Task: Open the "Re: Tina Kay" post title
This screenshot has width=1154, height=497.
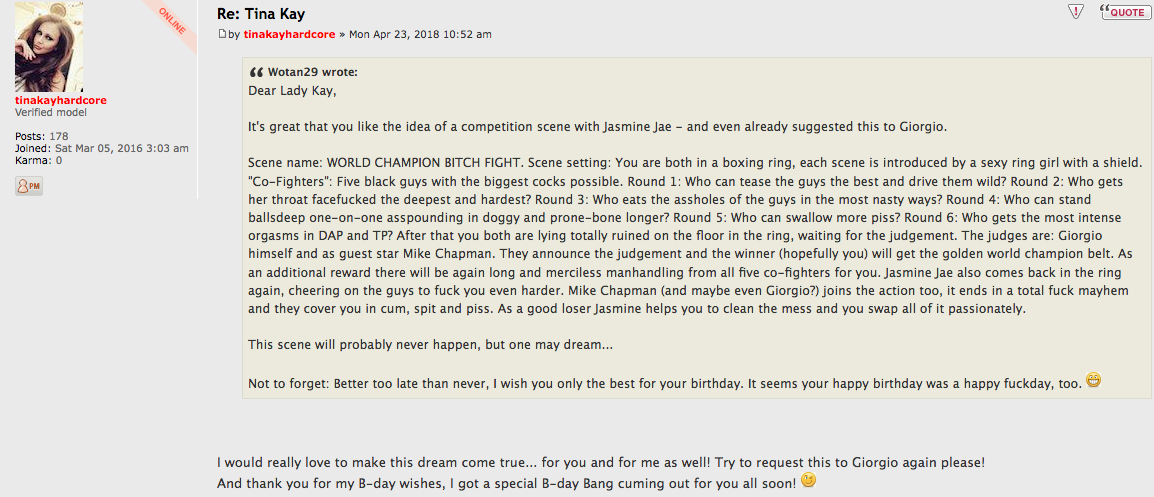Action: coord(261,14)
